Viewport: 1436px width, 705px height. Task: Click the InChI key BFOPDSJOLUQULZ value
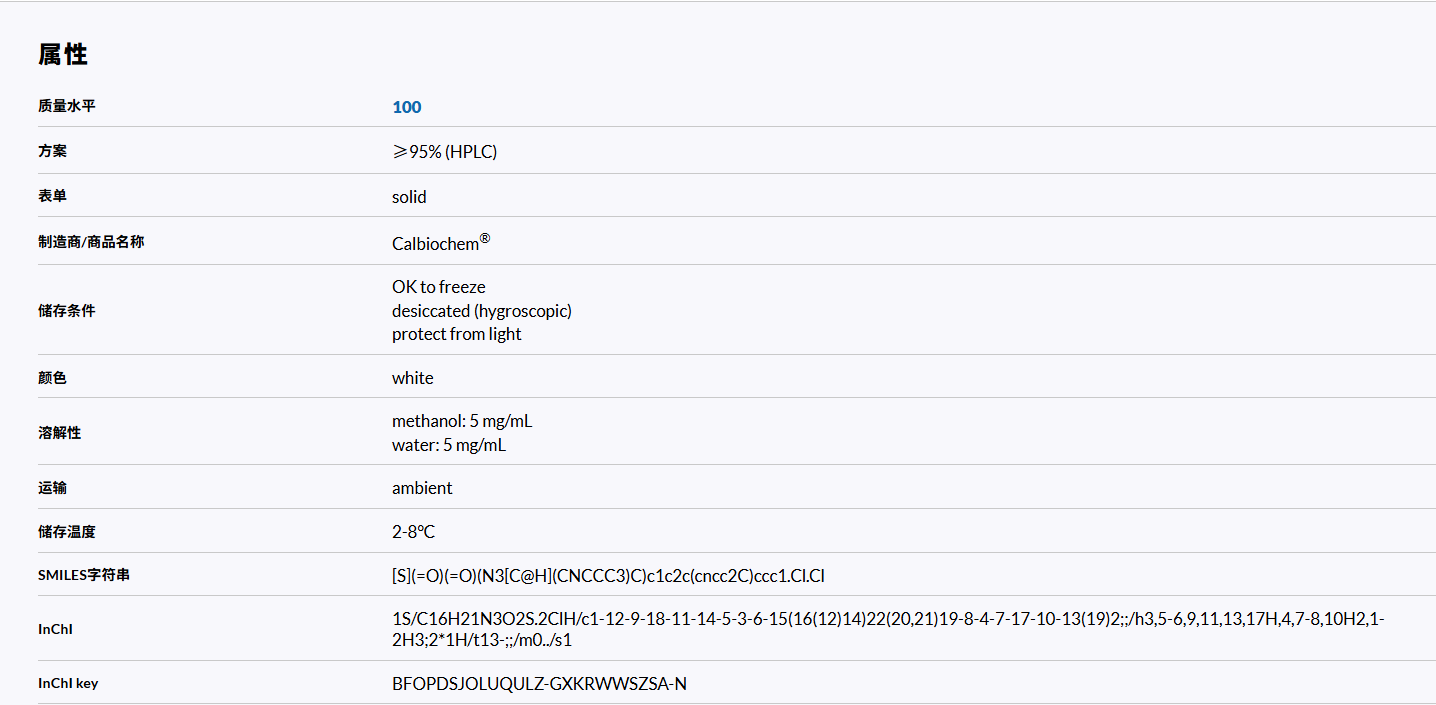539,684
